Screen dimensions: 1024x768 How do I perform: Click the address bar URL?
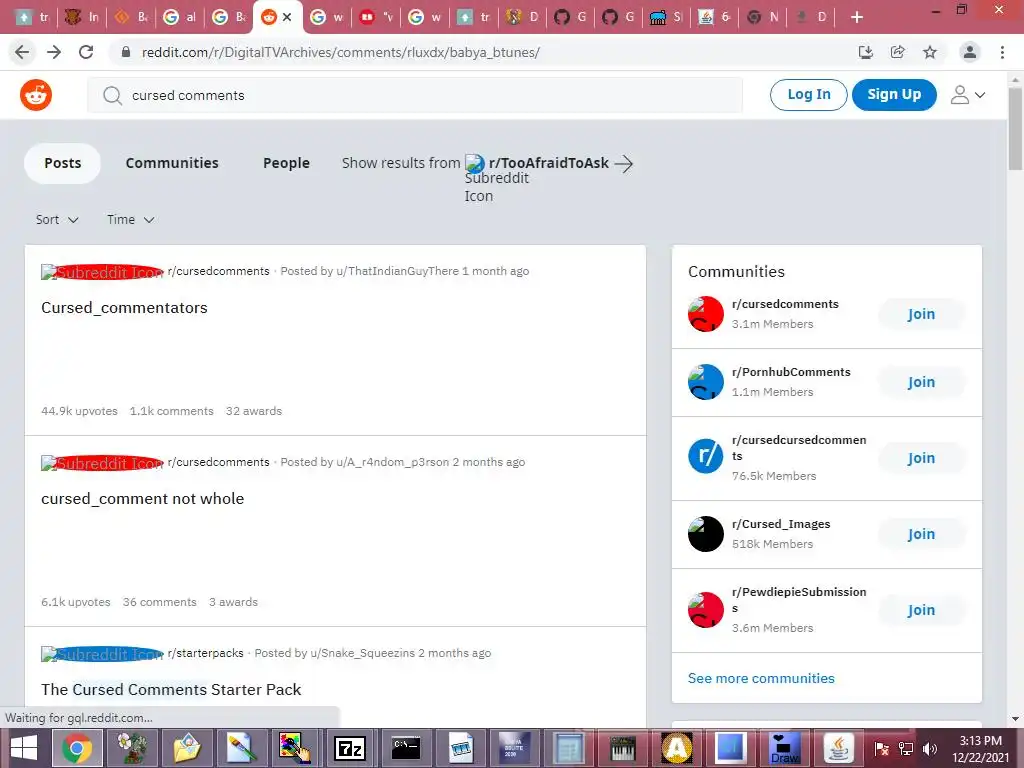point(340,52)
